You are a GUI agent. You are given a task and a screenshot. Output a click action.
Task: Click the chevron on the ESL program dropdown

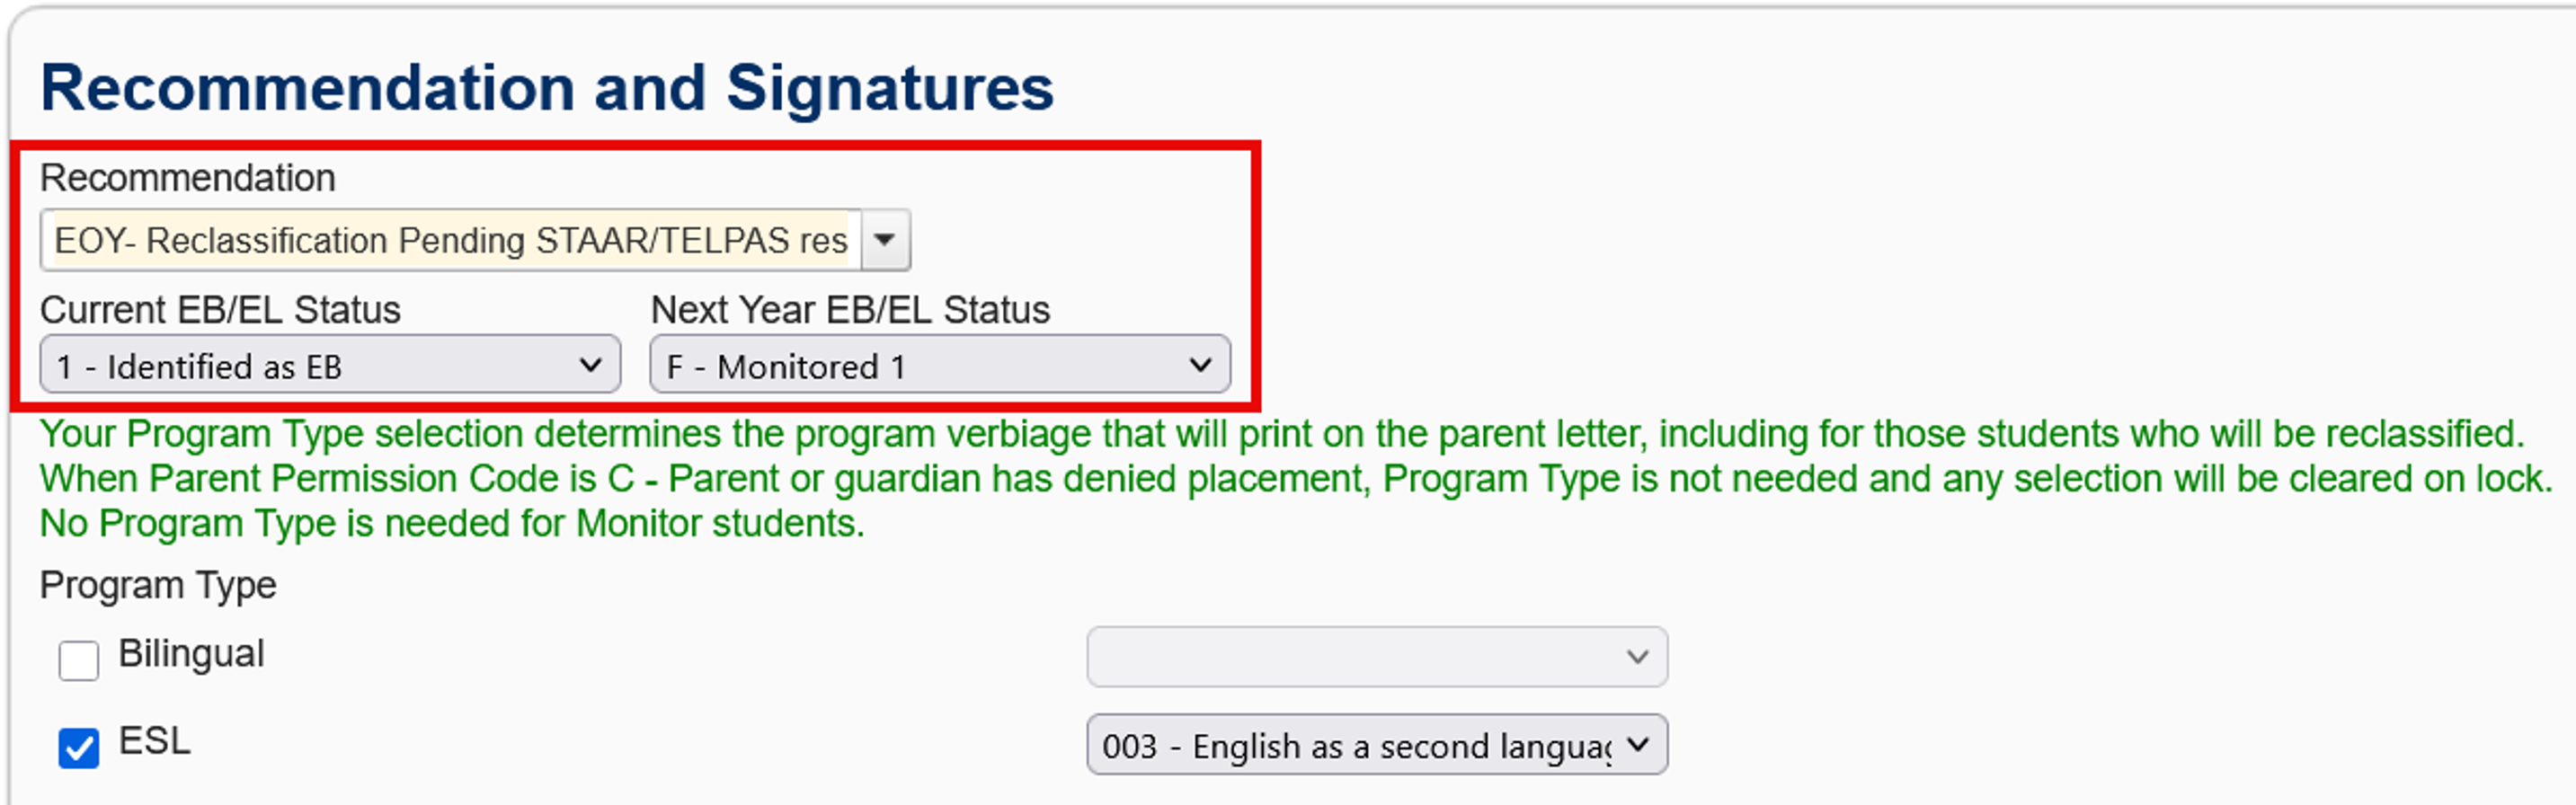pyautogui.click(x=1637, y=745)
